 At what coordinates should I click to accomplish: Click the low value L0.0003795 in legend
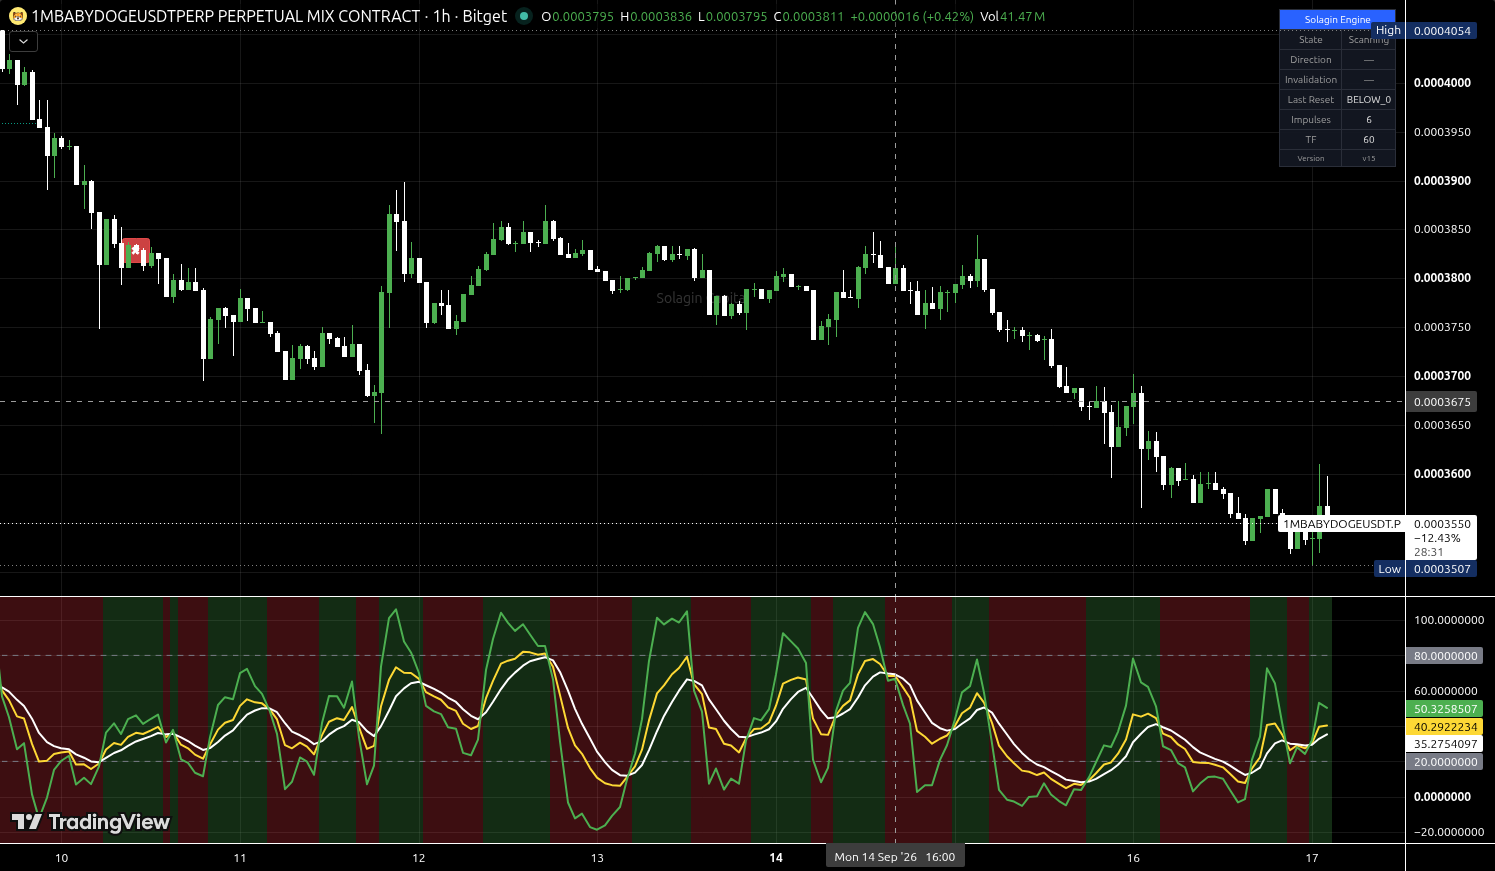tap(732, 17)
